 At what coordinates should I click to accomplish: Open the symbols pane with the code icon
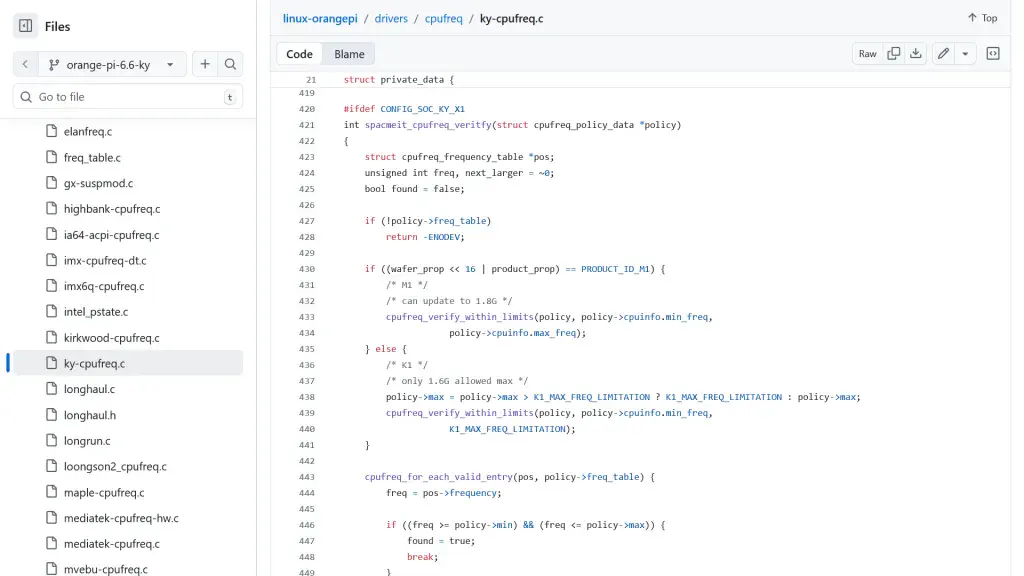[x=993, y=53]
